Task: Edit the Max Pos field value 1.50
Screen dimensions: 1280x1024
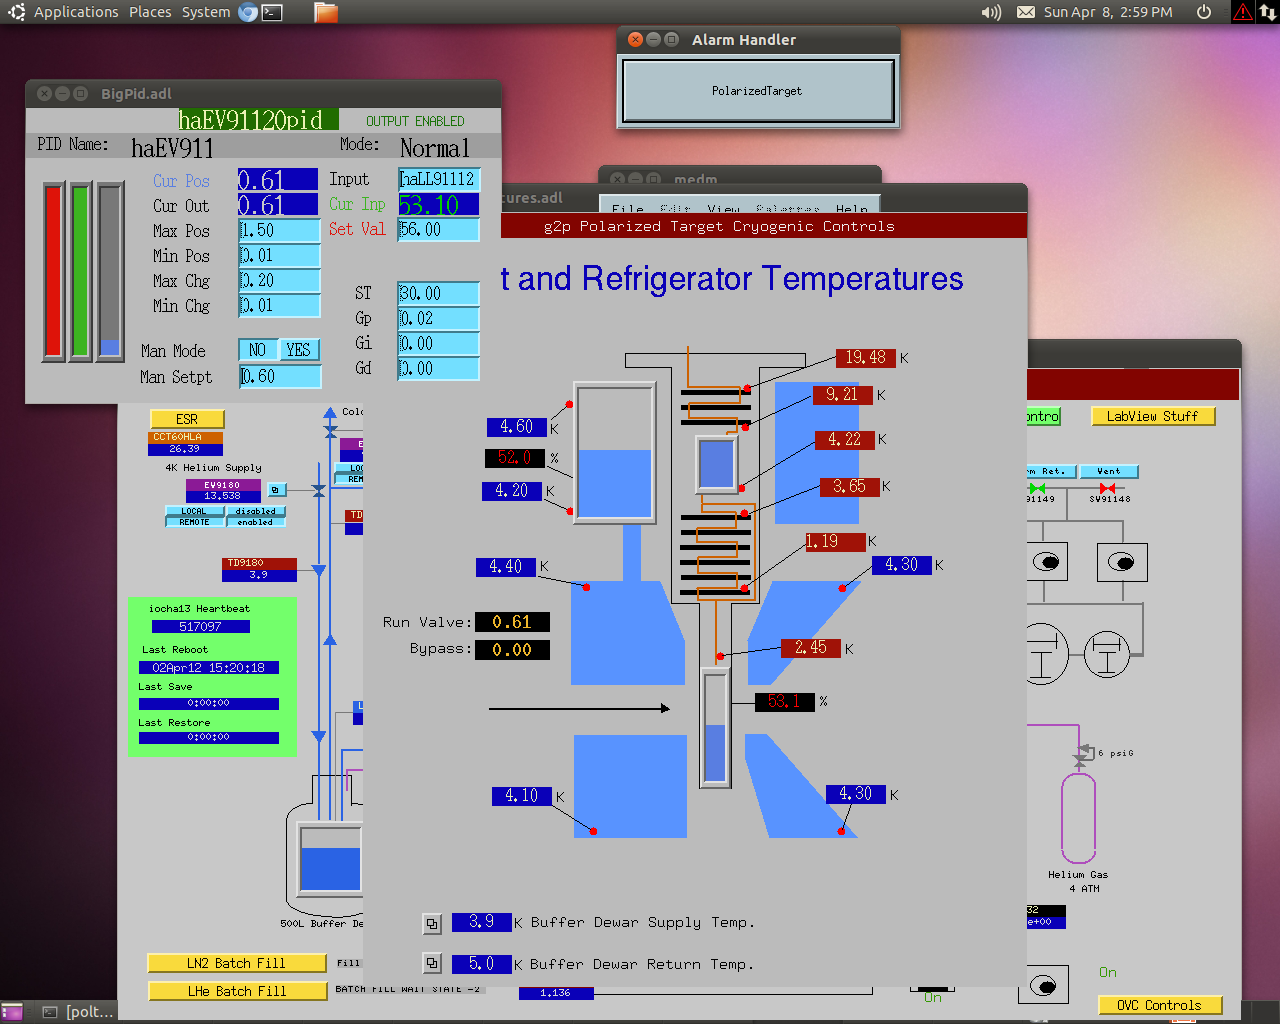Action: click(x=280, y=230)
